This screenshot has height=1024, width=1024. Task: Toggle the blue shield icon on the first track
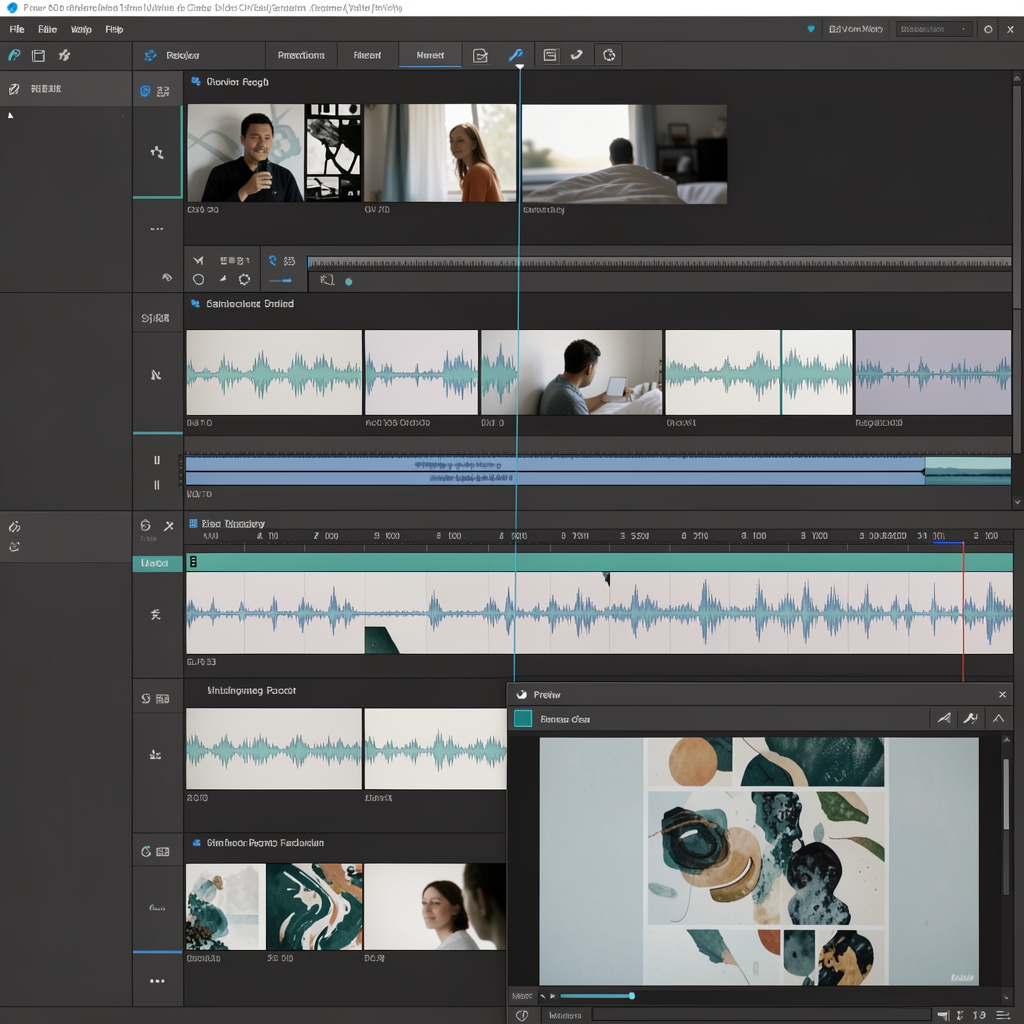pyautogui.click(x=145, y=91)
